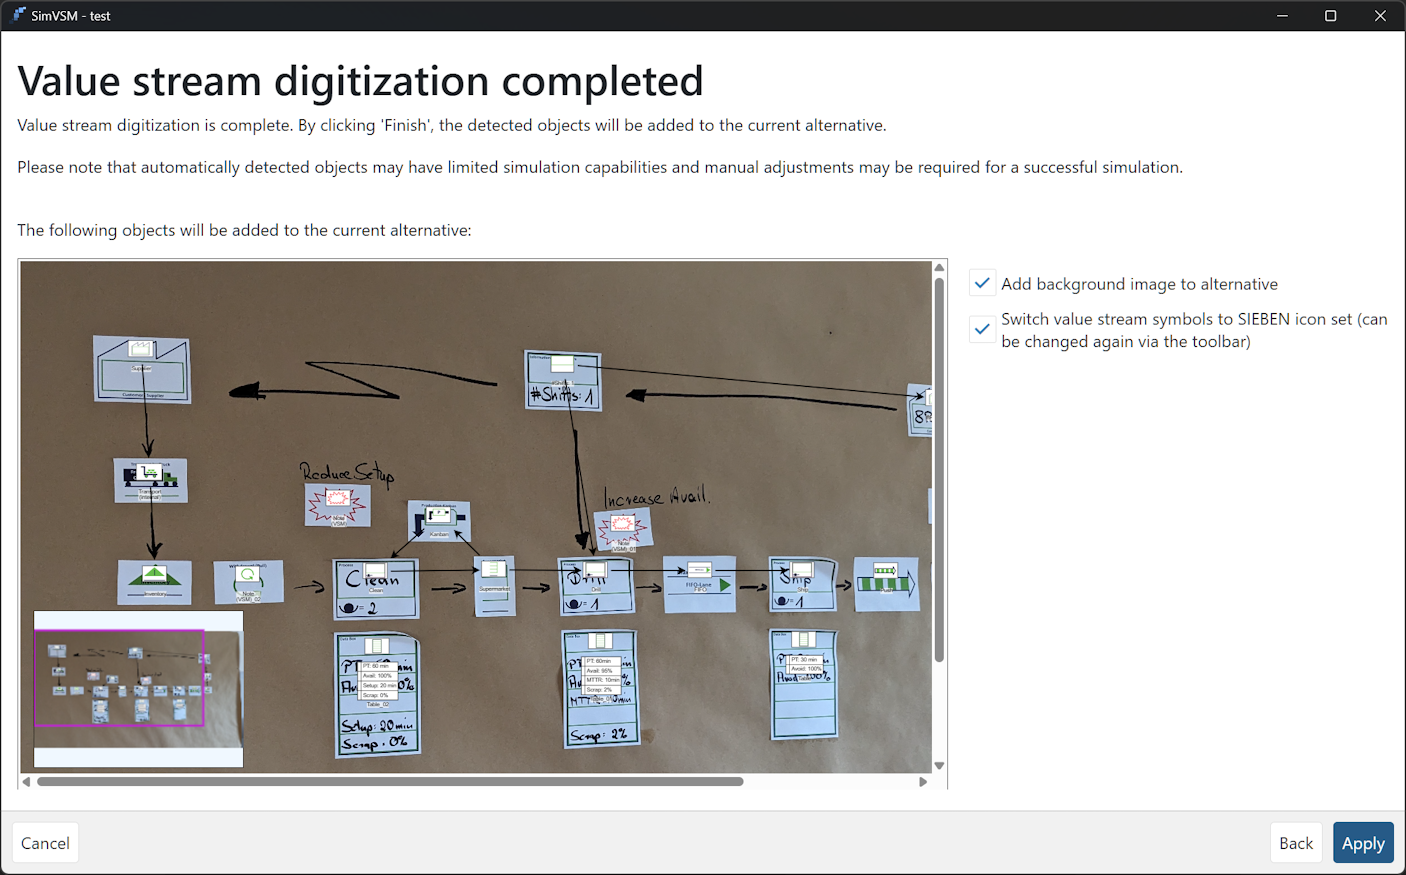Click the Clean process box
This screenshot has width=1406, height=875.
pos(376,588)
